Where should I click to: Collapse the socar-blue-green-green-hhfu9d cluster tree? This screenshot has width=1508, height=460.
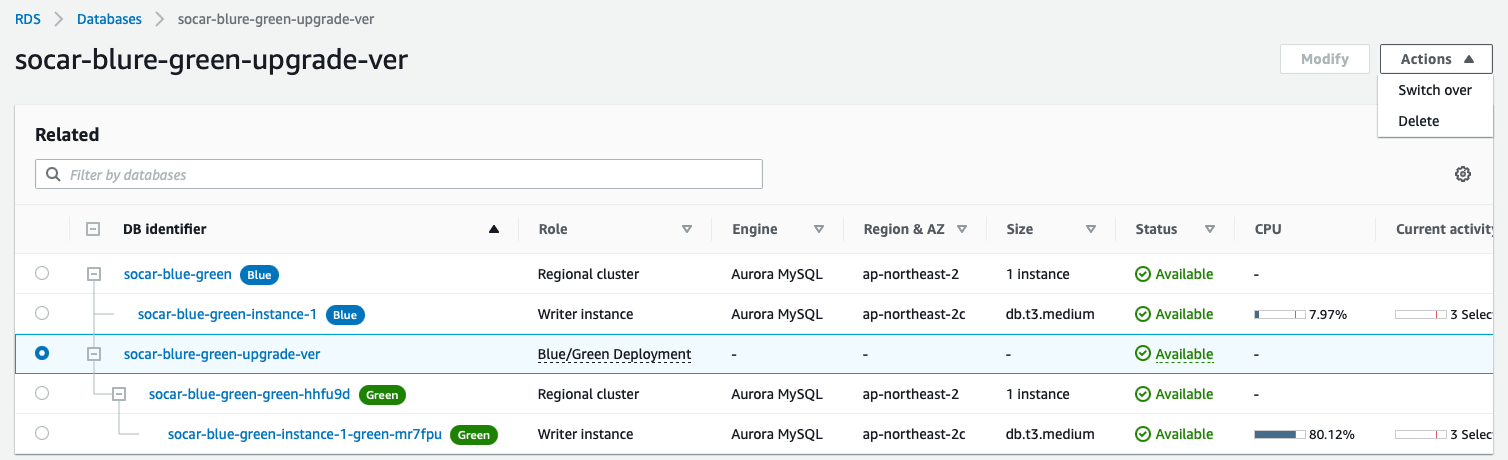click(119, 393)
